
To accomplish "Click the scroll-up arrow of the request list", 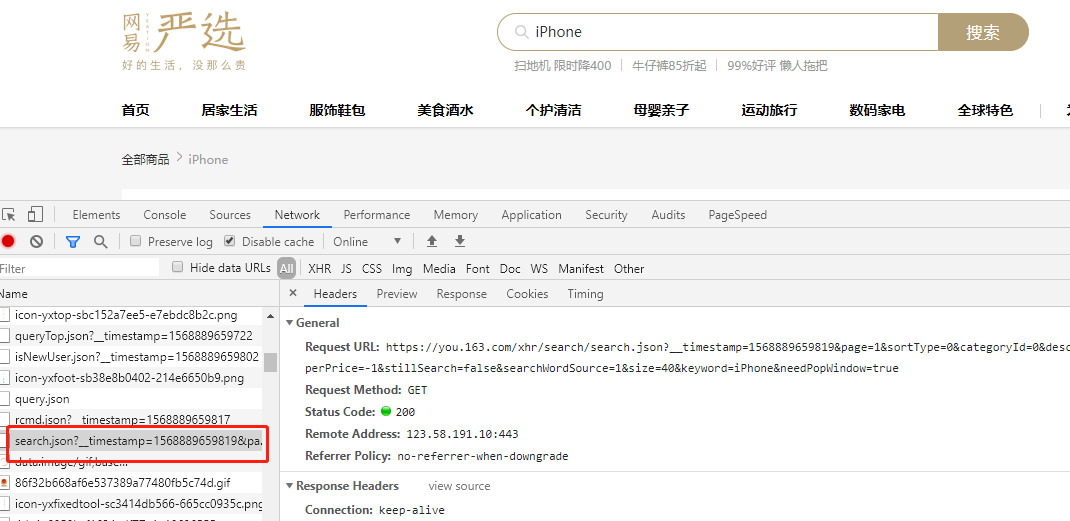I will pyautogui.click(x=271, y=317).
